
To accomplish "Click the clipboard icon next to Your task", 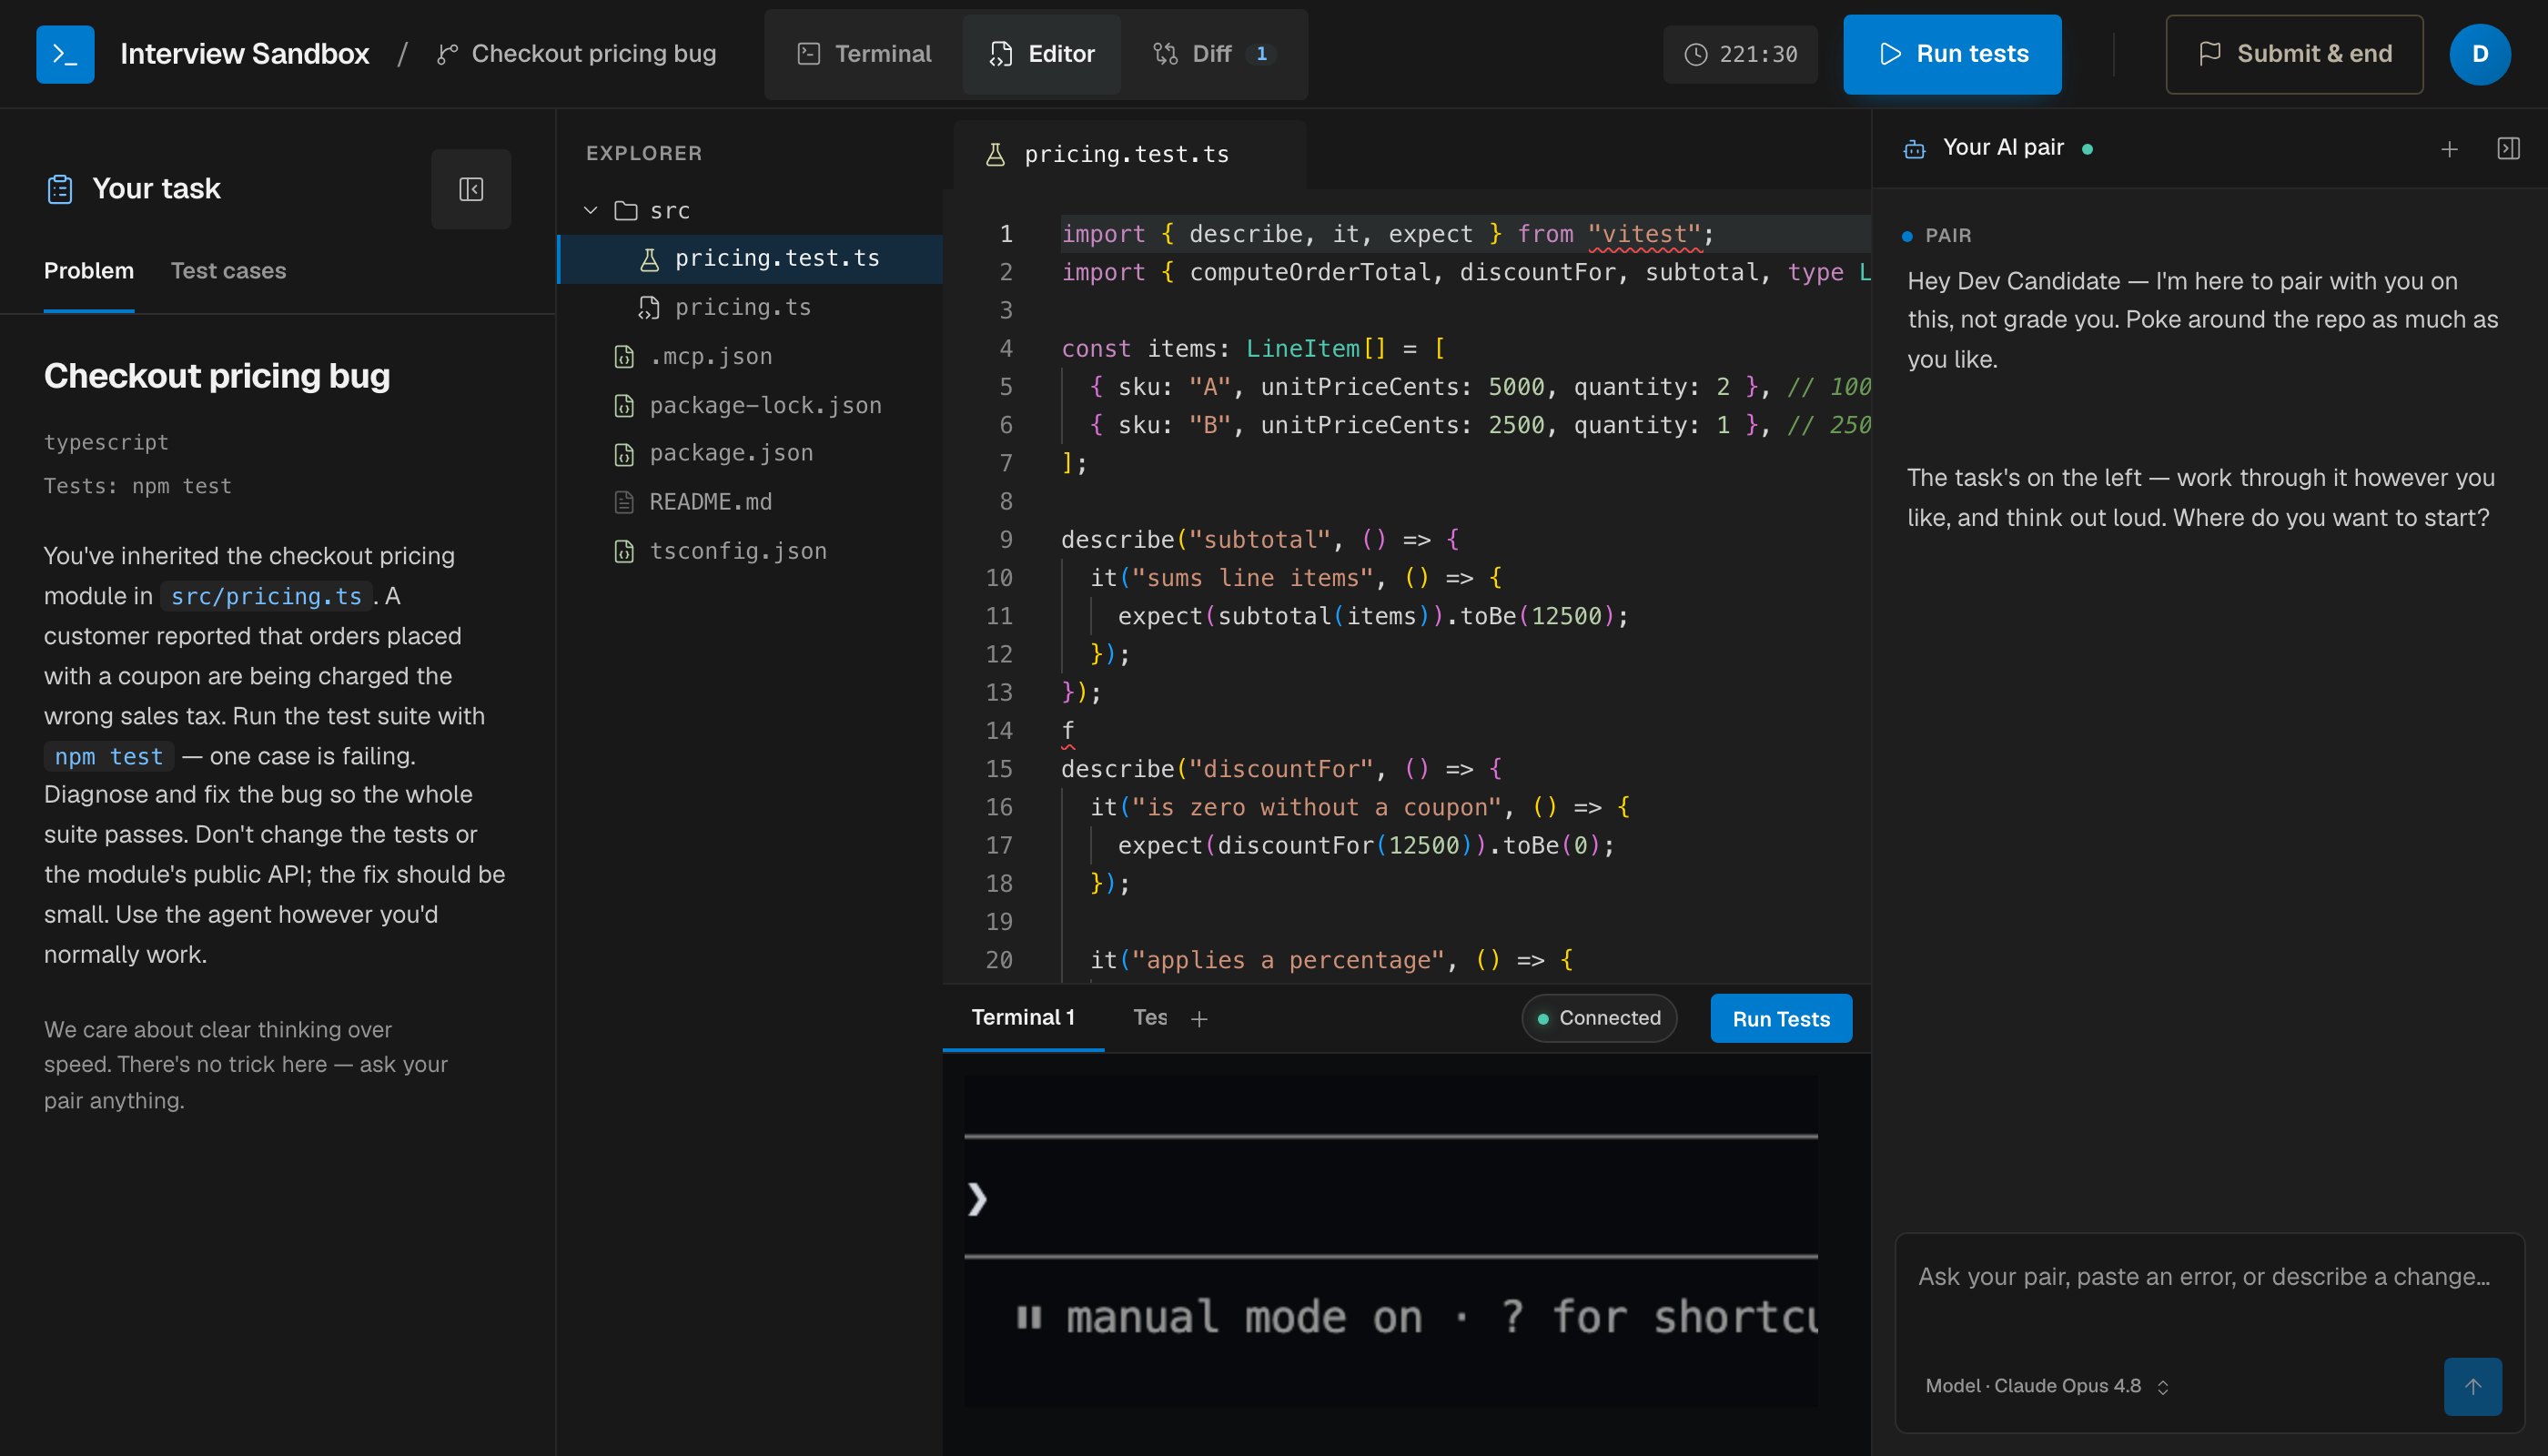I will point(60,189).
